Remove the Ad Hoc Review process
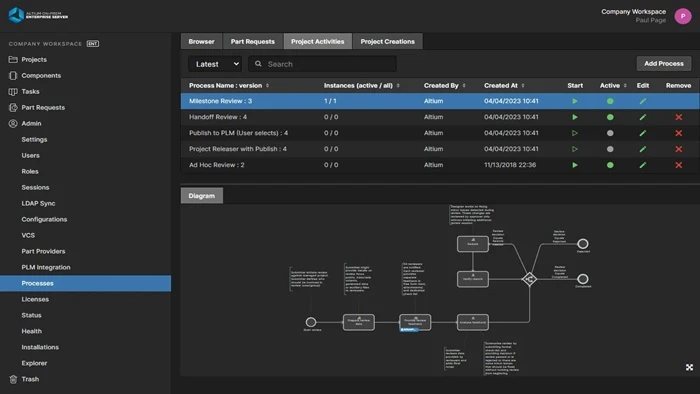The image size is (700, 394). click(x=679, y=165)
